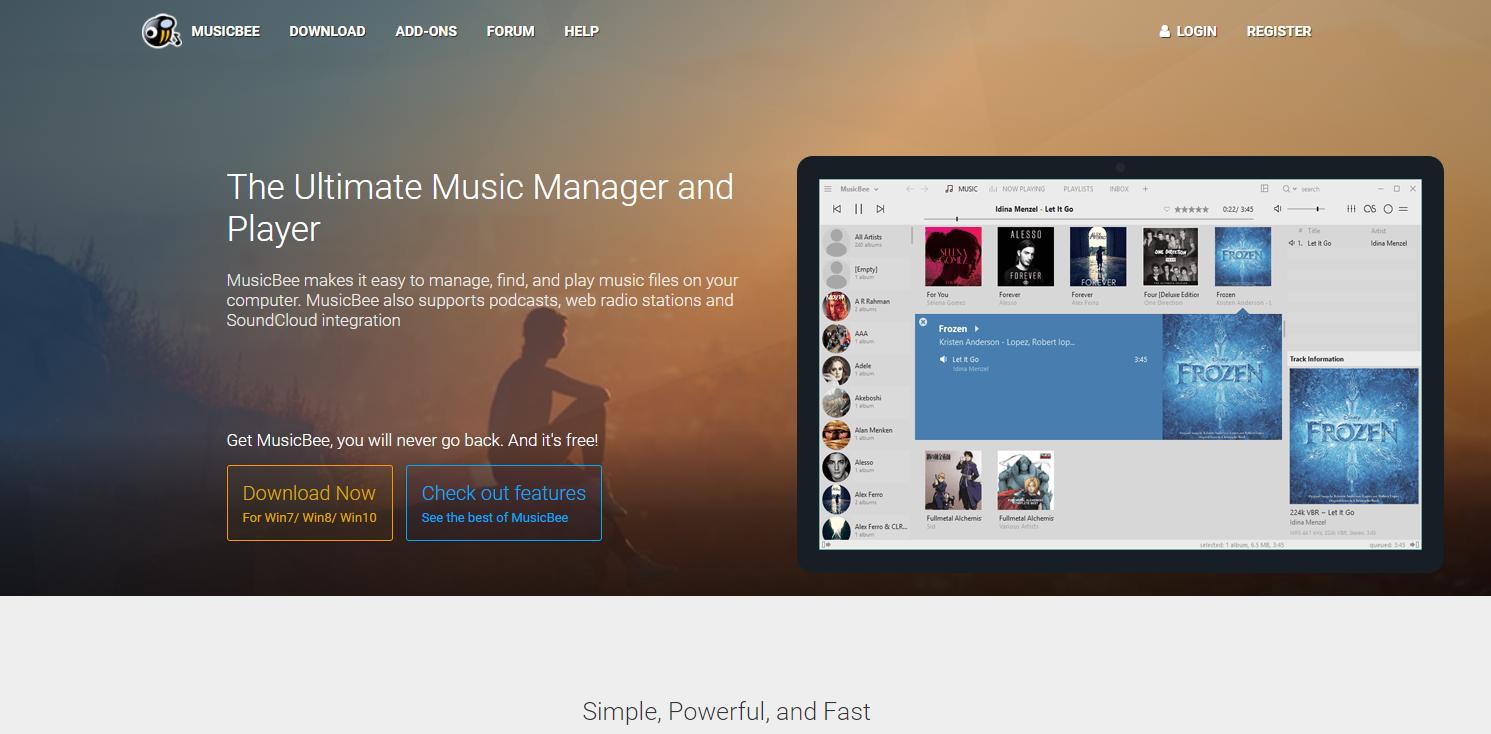Visit the FORUM page
This screenshot has height=734, width=1491.
[511, 31]
